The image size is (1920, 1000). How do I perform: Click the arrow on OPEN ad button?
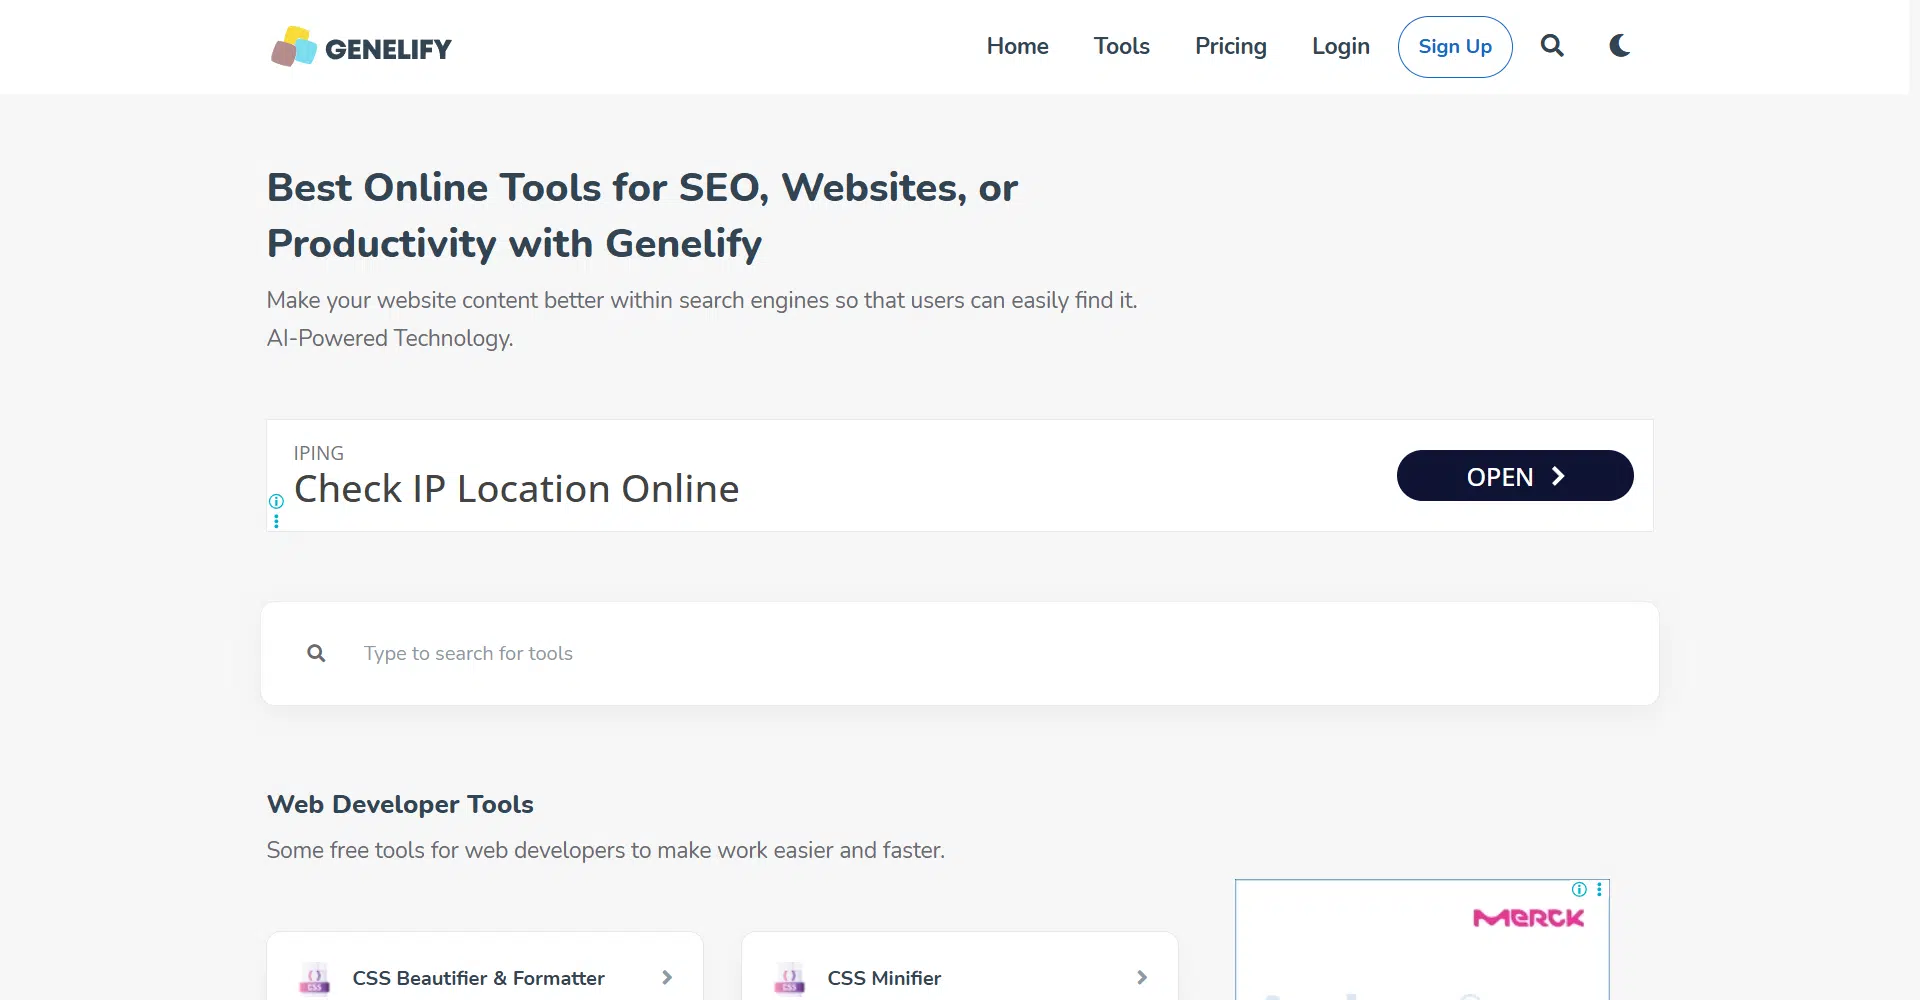(x=1557, y=476)
